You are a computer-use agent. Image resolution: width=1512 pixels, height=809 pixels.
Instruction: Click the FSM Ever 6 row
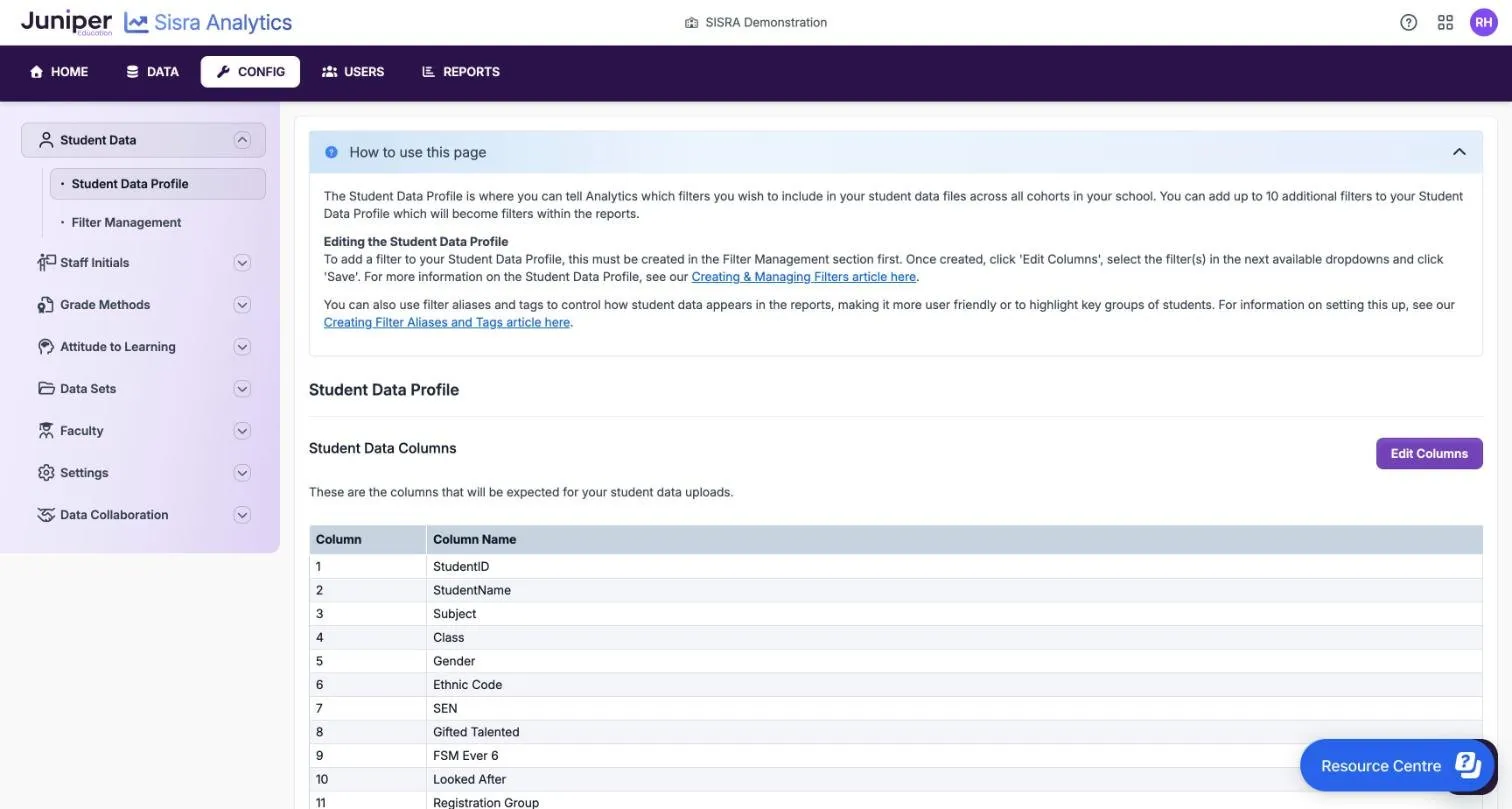click(x=896, y=756)
